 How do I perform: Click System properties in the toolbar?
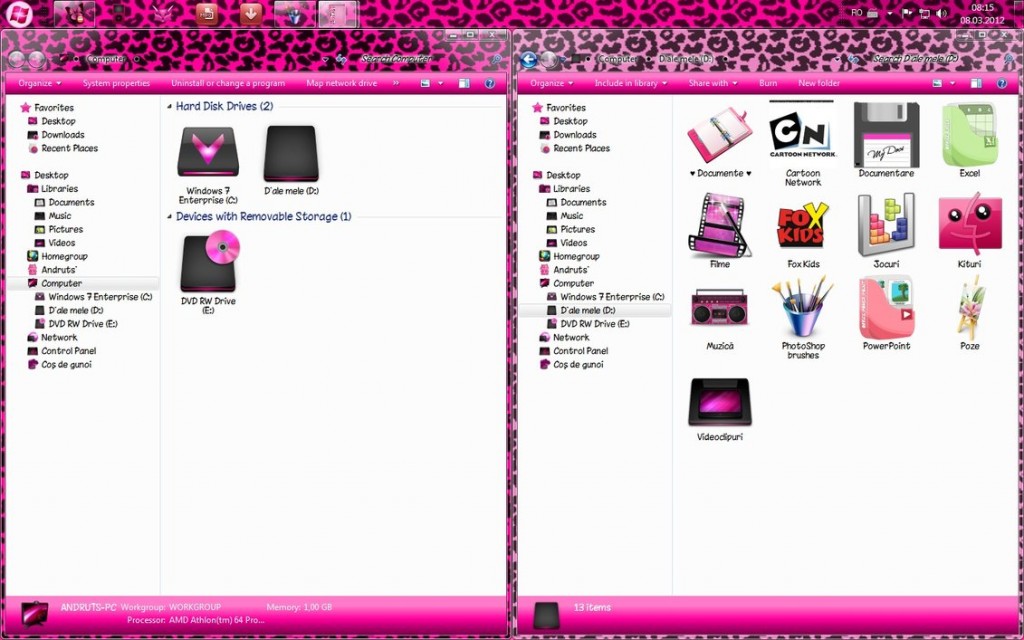tap(117, 83)
